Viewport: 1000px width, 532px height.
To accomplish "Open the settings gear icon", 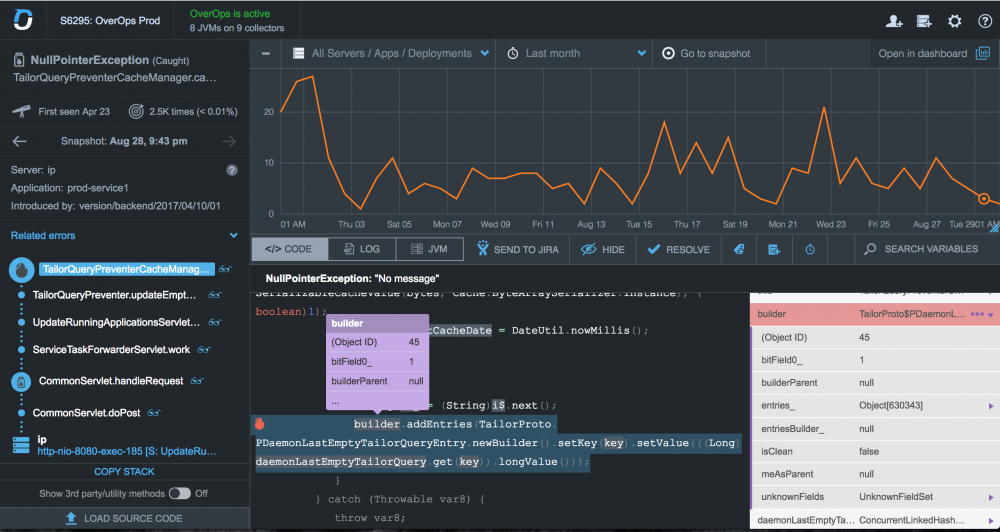I will [x=955, y=21].
